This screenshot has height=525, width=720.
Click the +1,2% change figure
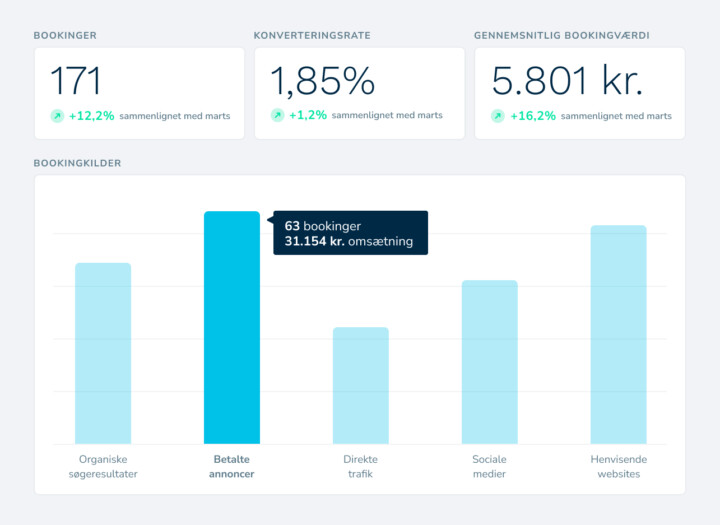308,115
